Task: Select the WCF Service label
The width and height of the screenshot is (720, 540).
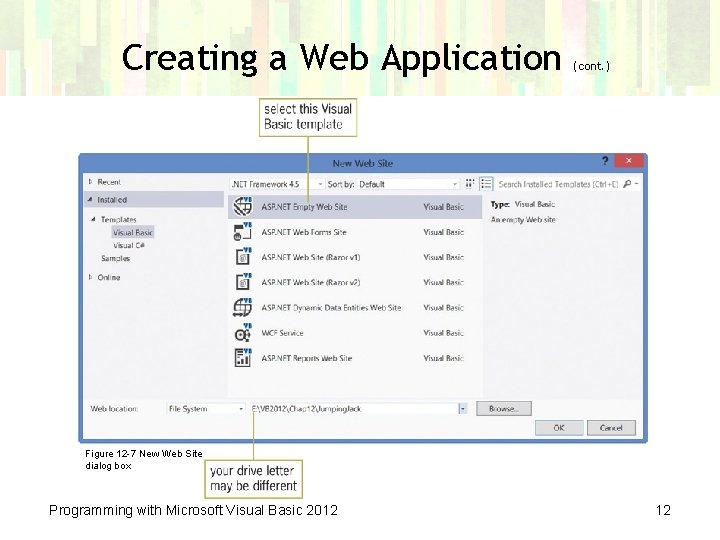Action: pos(282,333)
